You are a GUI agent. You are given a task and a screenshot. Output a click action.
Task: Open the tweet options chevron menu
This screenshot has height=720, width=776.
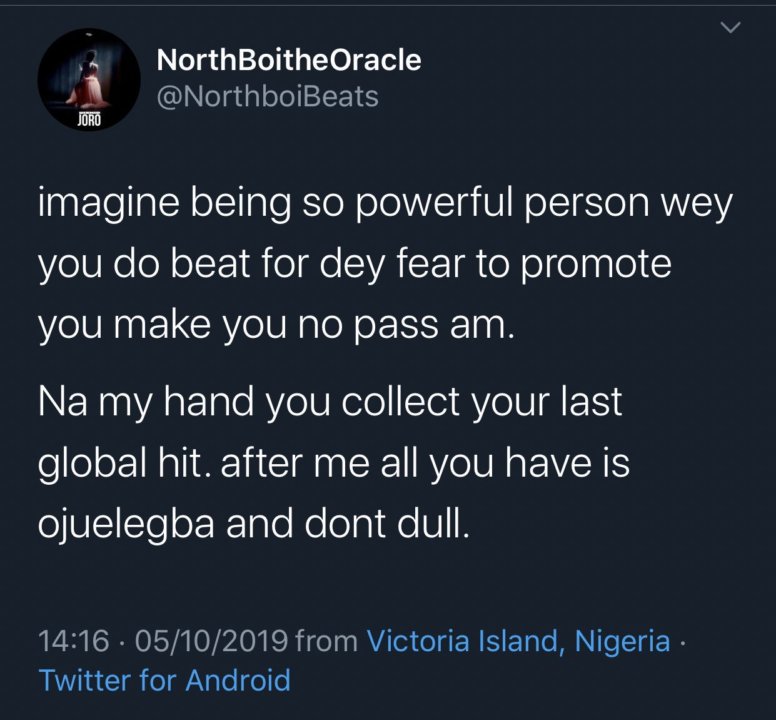click(x=730, y=28)
